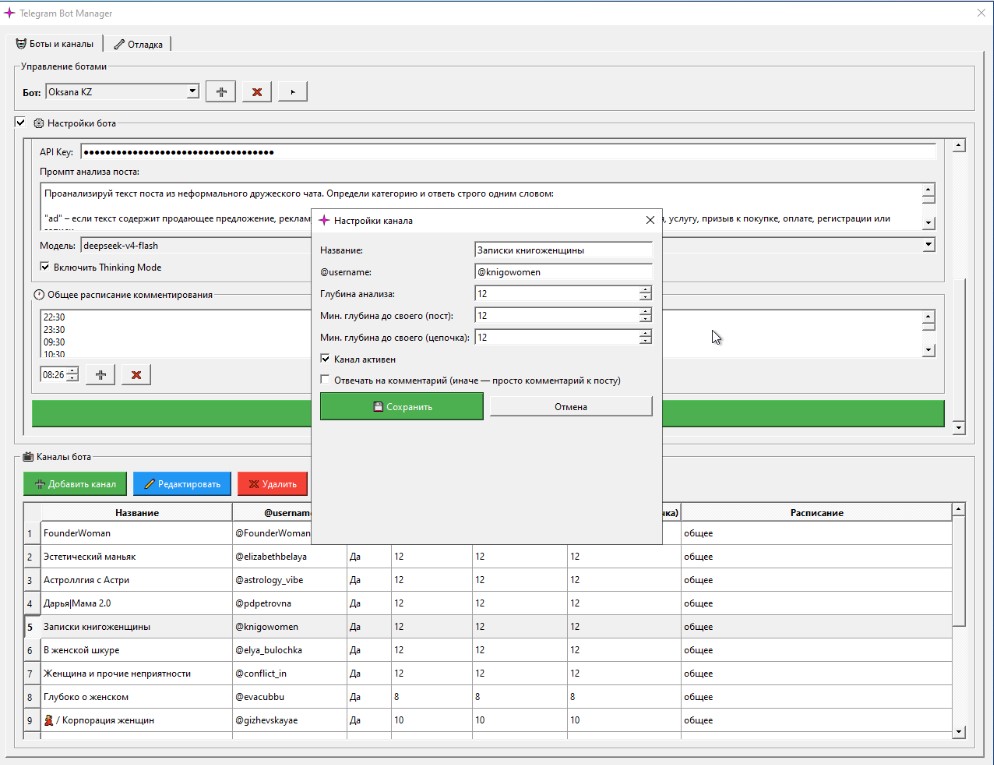Click the Удалить channel button
The image size is (994, 765).
pos(273,484)
